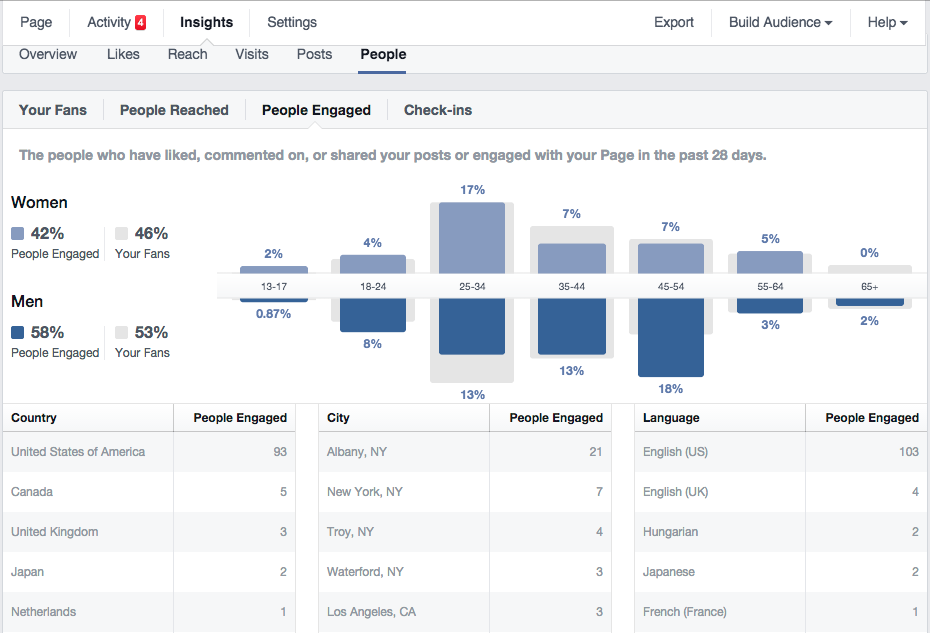Click the English (US) language entry

674,451
